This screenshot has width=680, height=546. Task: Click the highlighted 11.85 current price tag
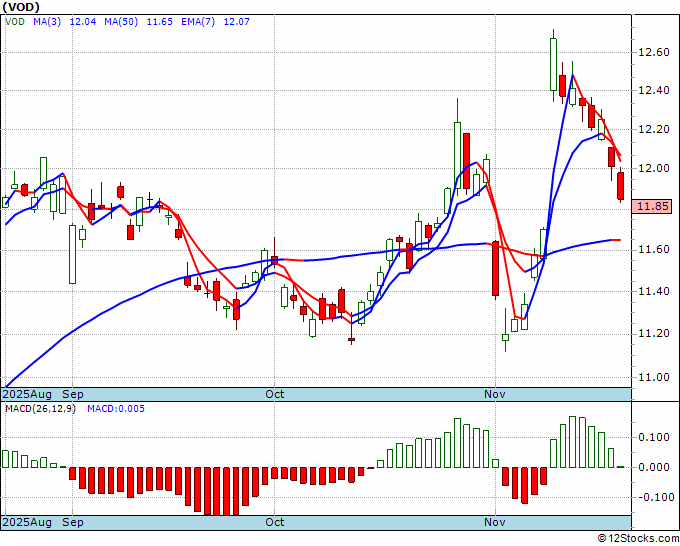652,206
